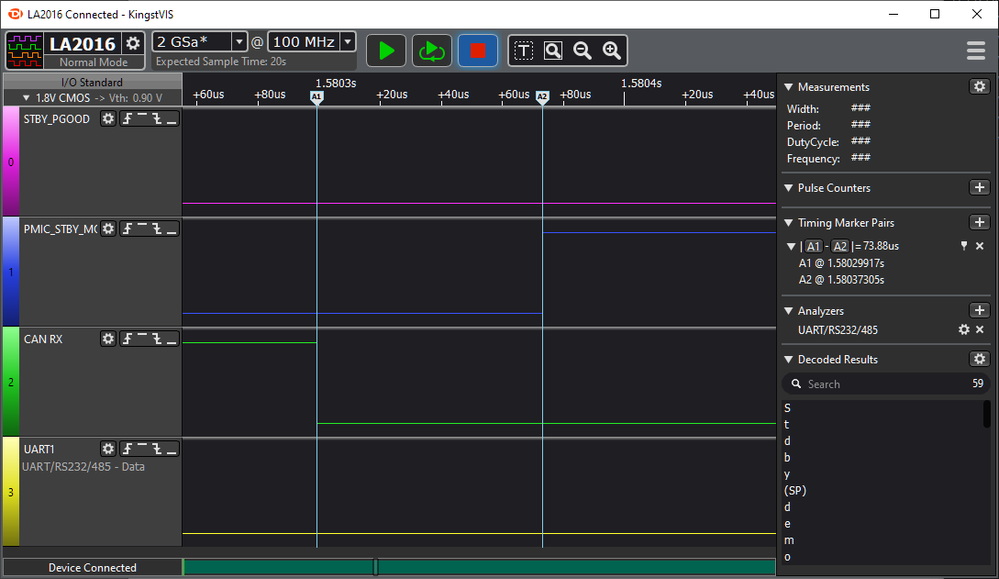Screen dimensions: 999x579
Task: Collapse the Timing Marker Pairs section
Action: 789,223
